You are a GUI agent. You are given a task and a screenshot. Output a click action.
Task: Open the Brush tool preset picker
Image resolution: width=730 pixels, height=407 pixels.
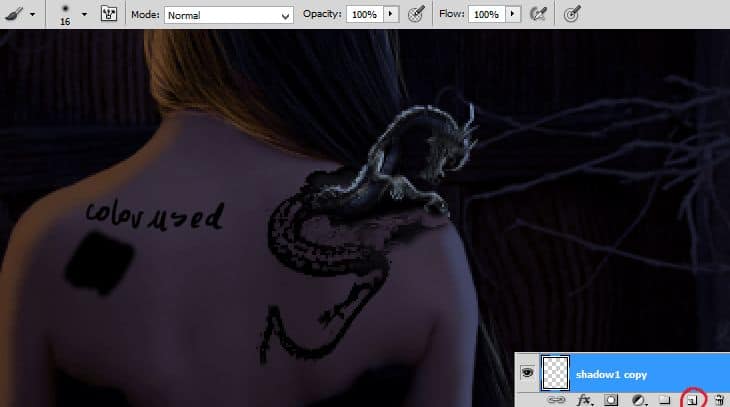(x=20, y=15)
